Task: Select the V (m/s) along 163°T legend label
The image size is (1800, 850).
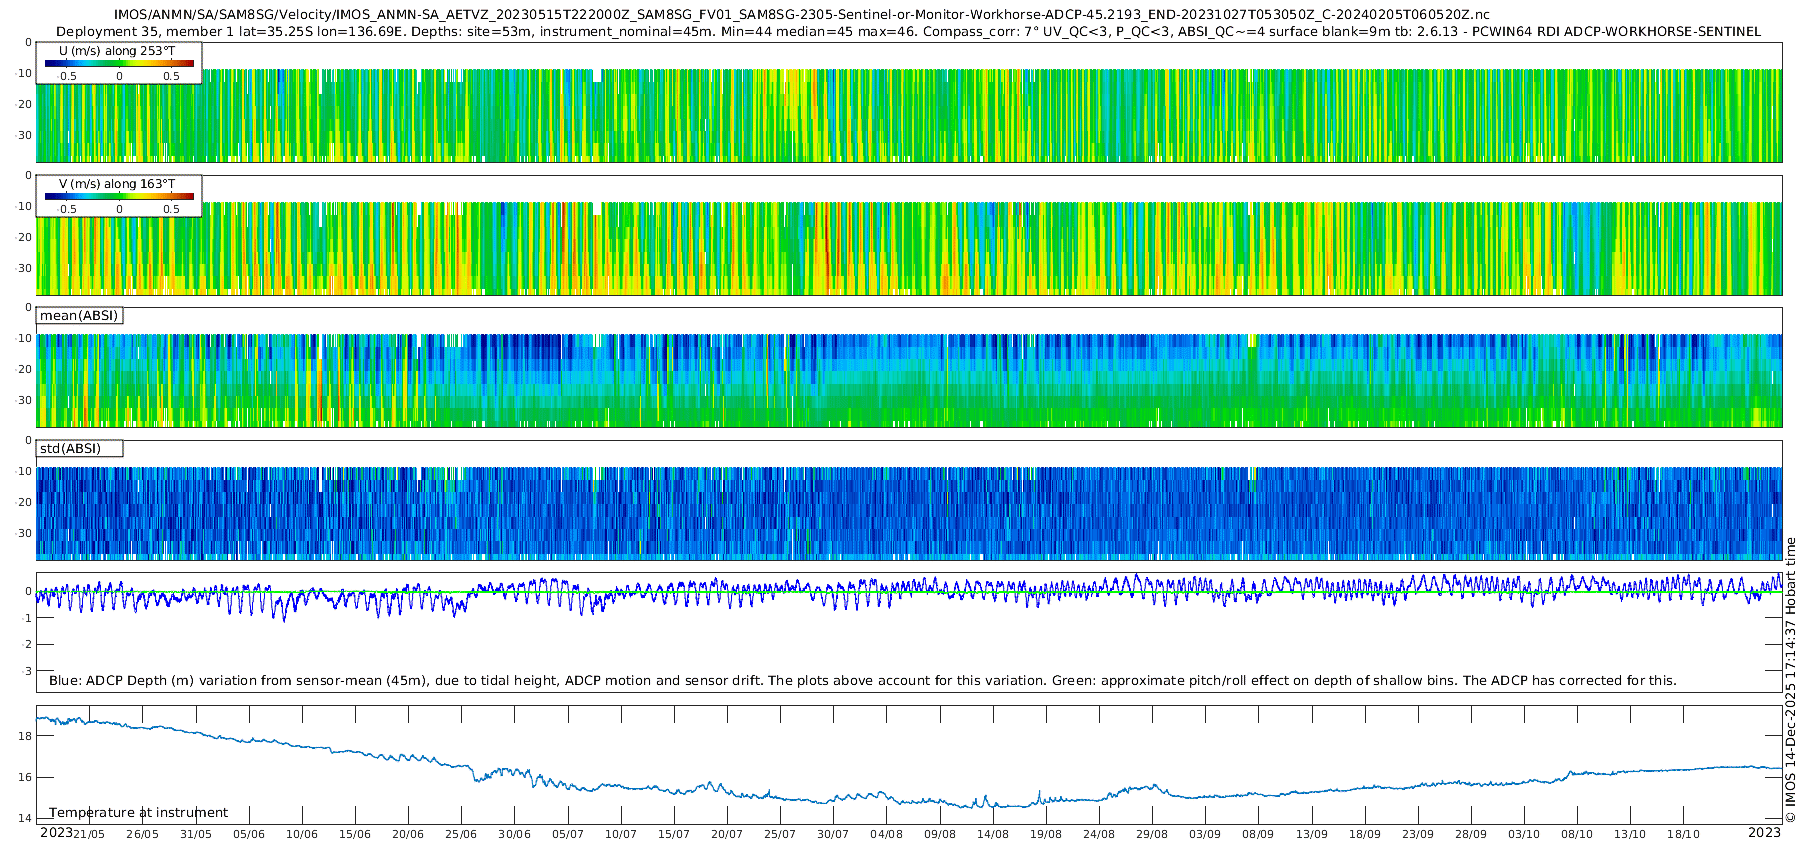Action: pyautogui.click(x=117, y=184)
